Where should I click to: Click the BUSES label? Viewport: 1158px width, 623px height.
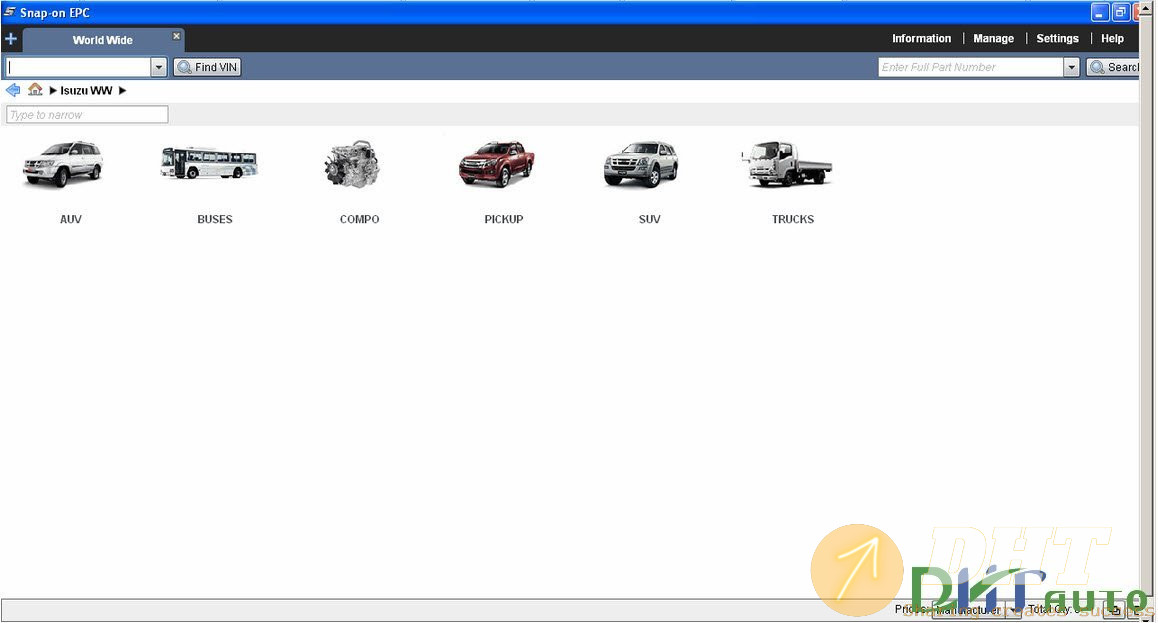[x=215, y=219]
